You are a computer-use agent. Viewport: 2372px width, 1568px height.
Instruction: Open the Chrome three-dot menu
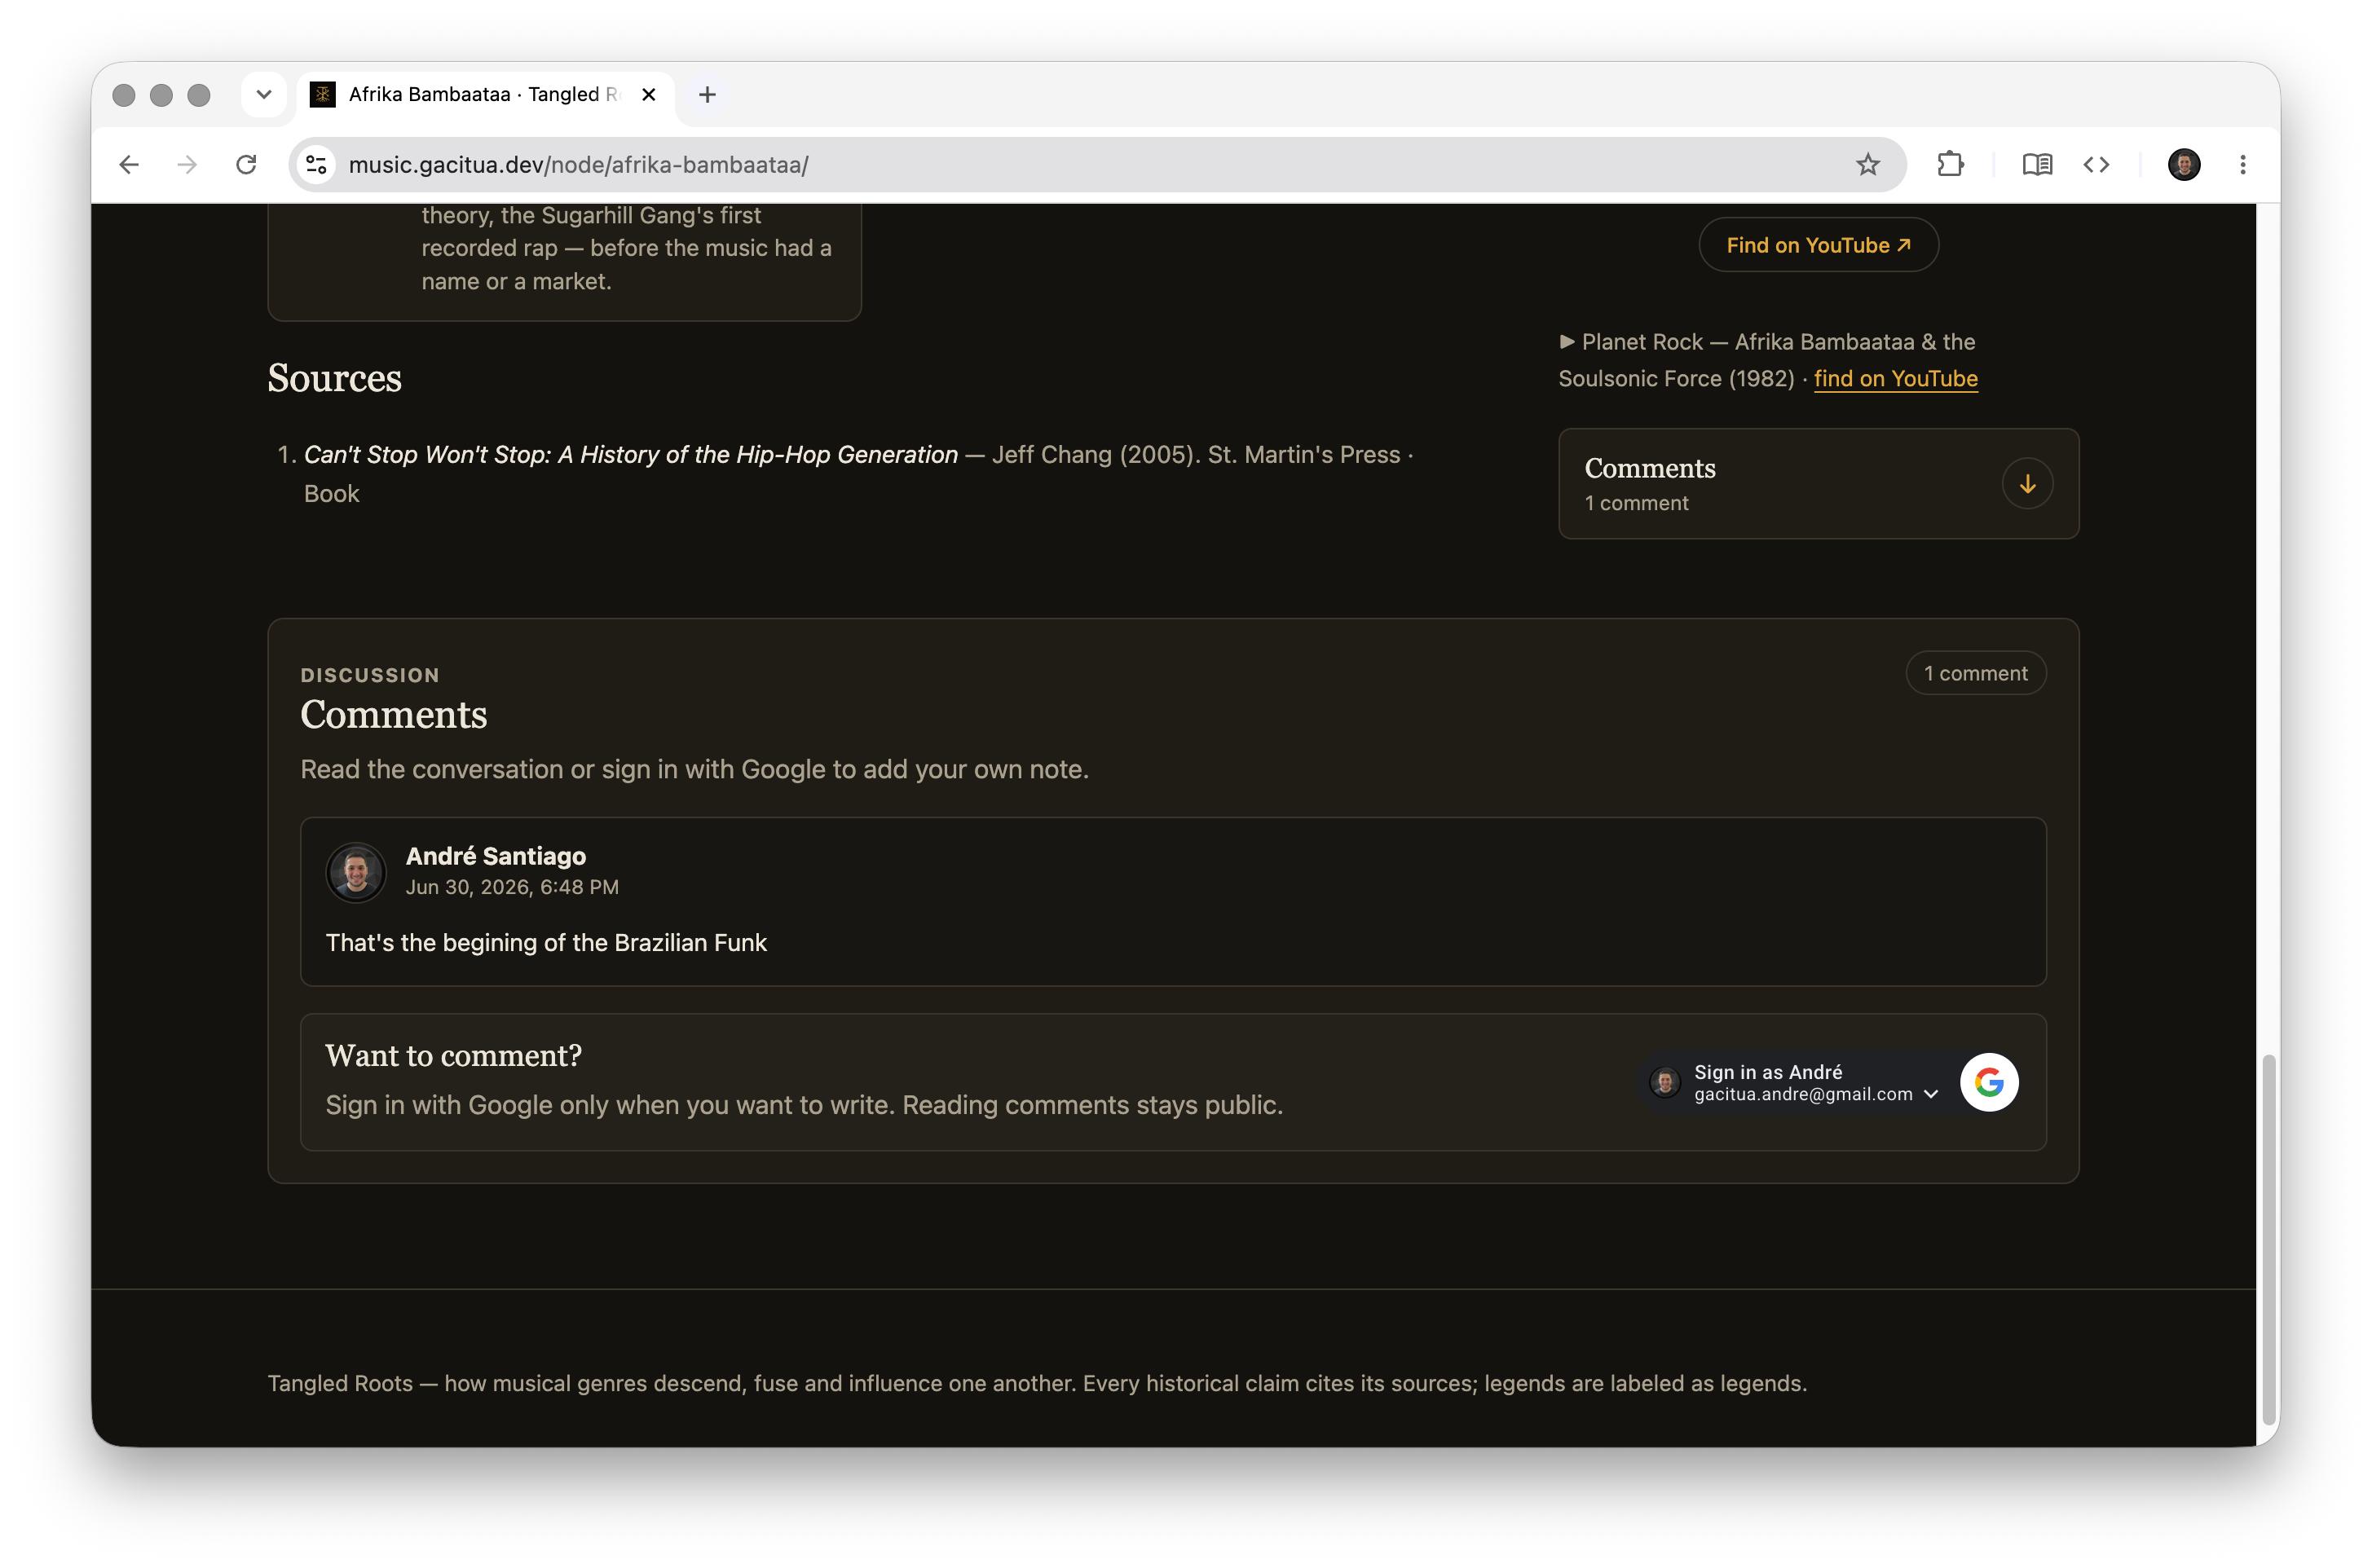(x=2242, y=165)
